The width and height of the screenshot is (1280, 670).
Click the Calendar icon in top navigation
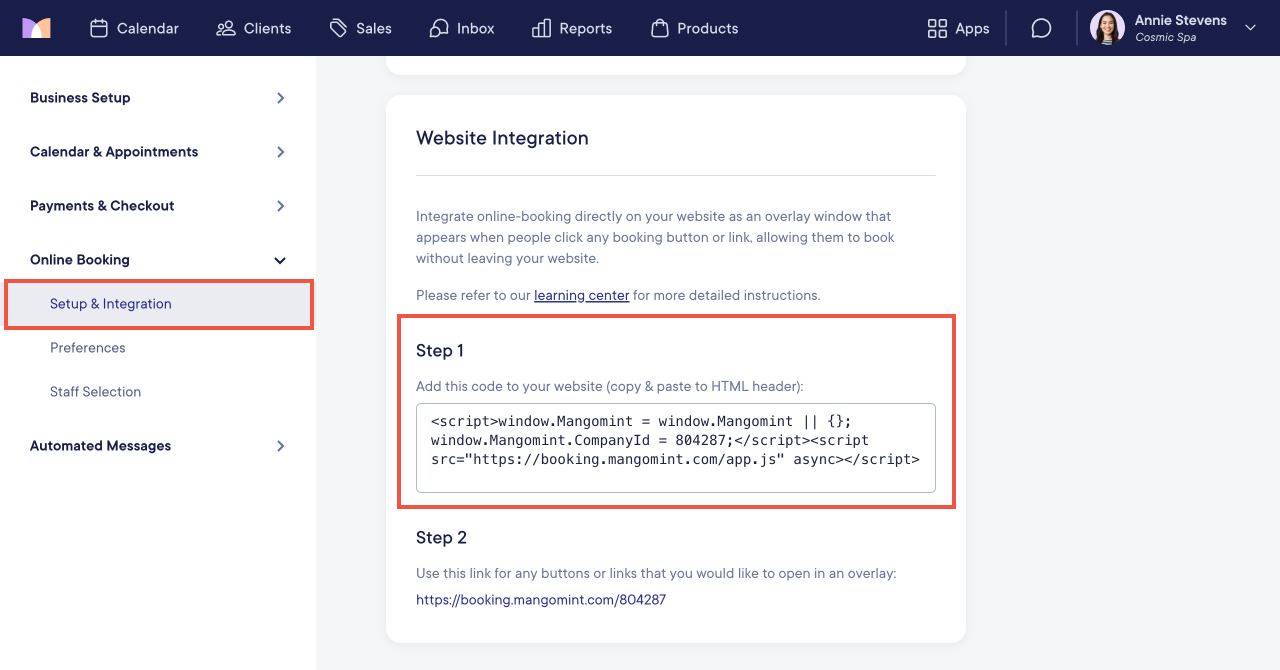99,28
